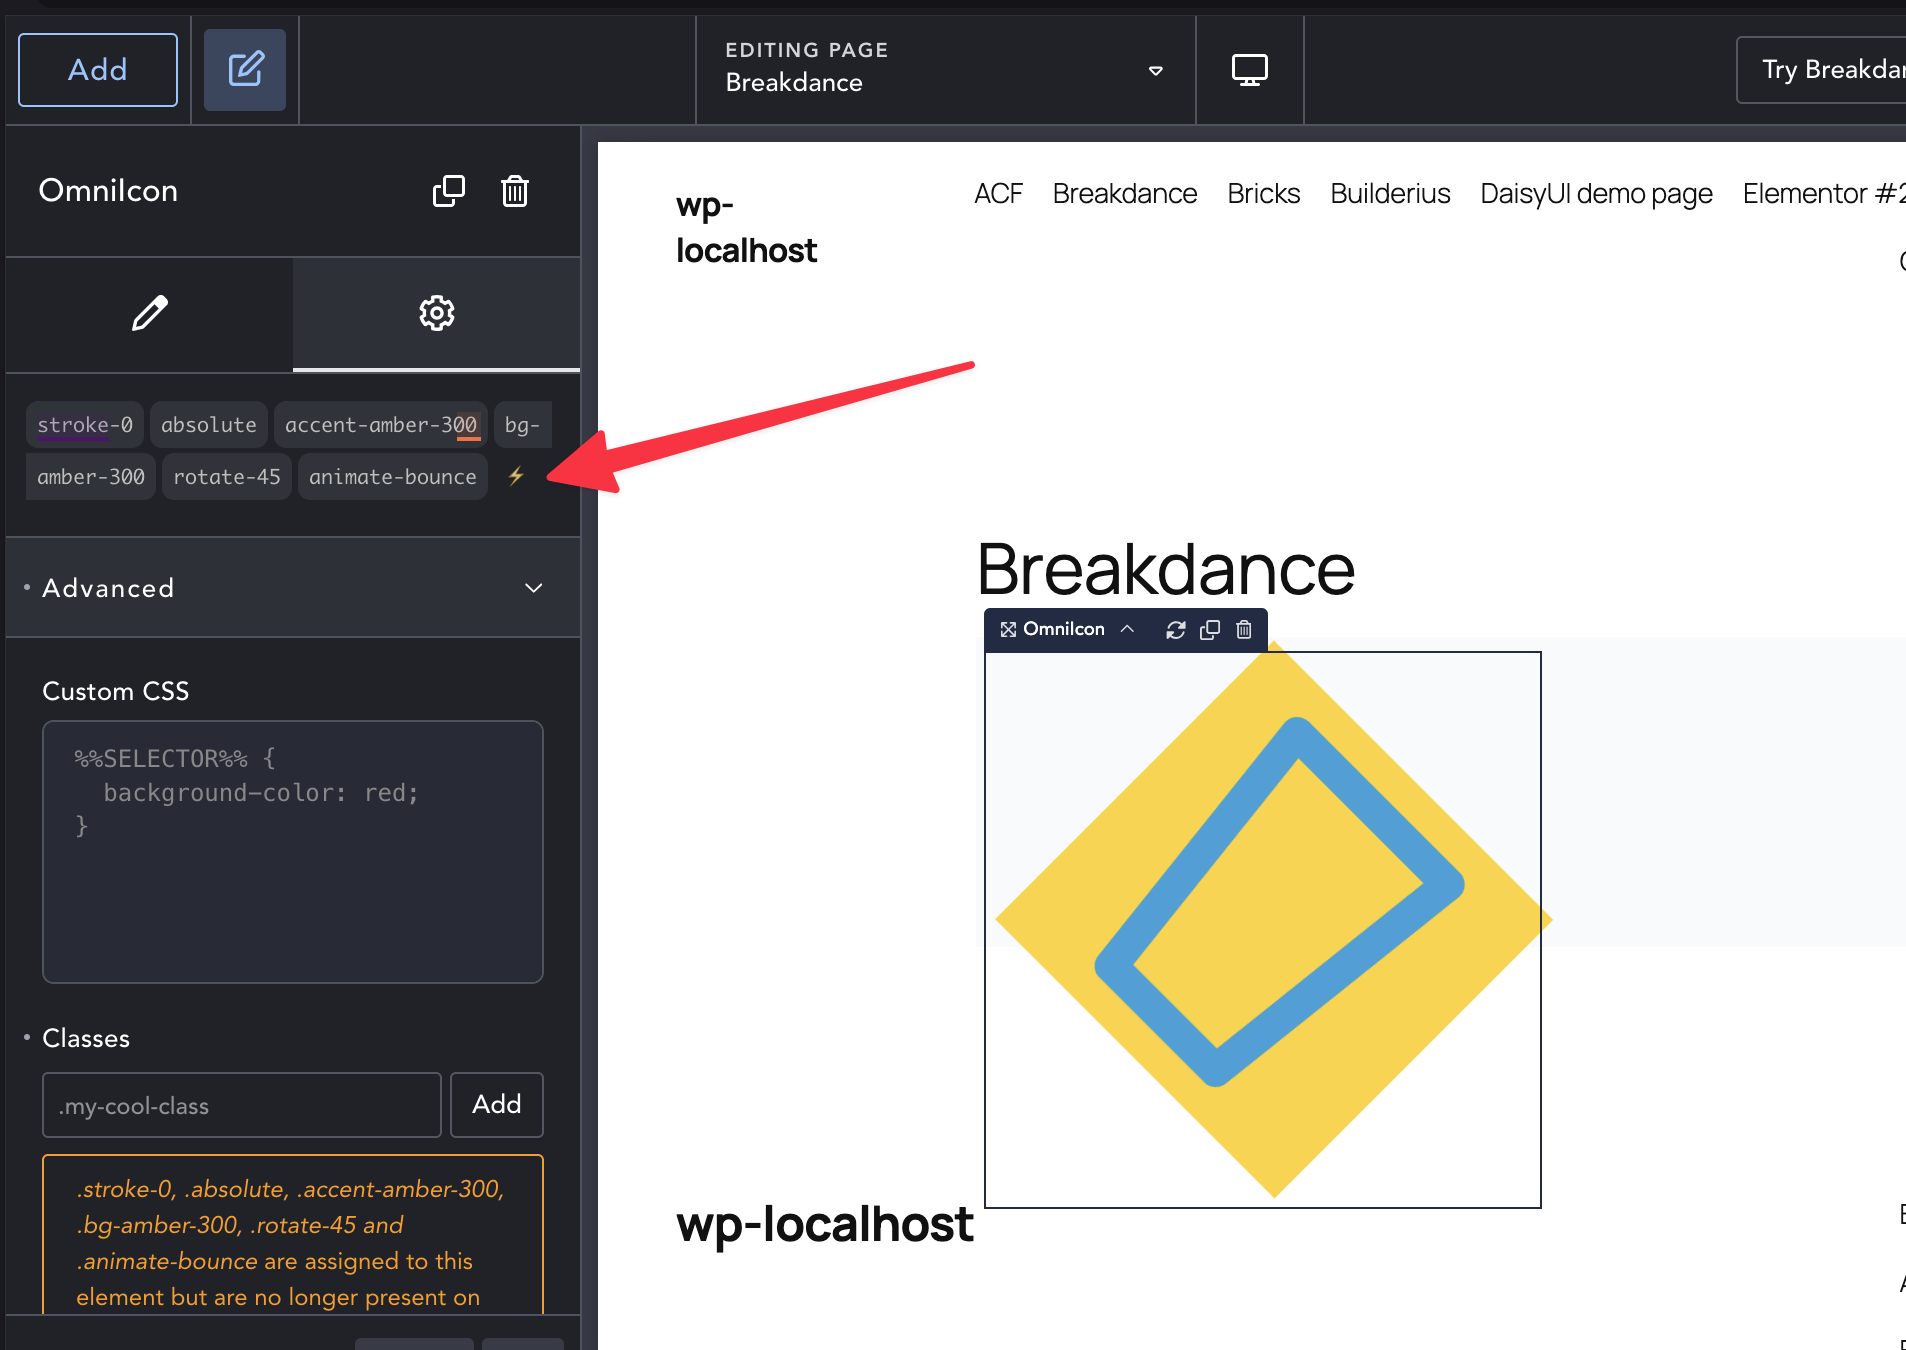Click the orange missing-classes warning notice

point(293,1236)
